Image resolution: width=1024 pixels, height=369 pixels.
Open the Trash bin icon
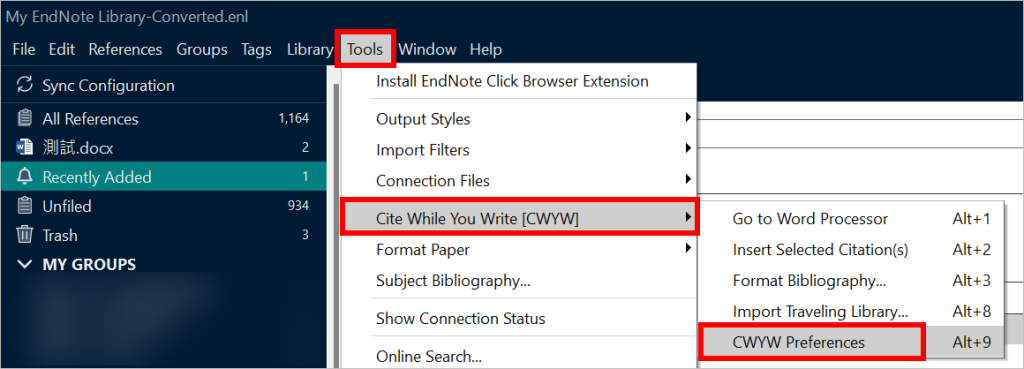point(24,234)
